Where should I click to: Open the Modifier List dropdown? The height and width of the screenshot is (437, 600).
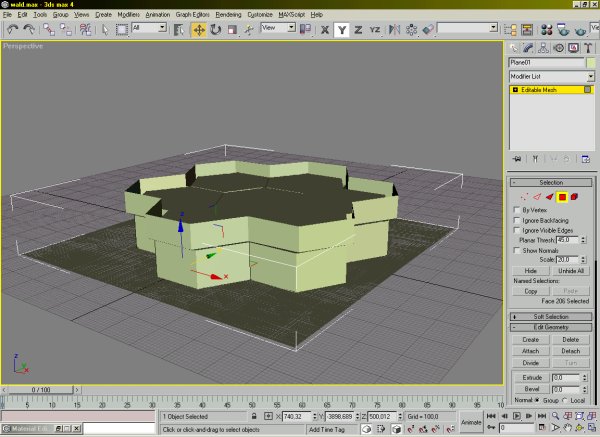pos(552,76)
